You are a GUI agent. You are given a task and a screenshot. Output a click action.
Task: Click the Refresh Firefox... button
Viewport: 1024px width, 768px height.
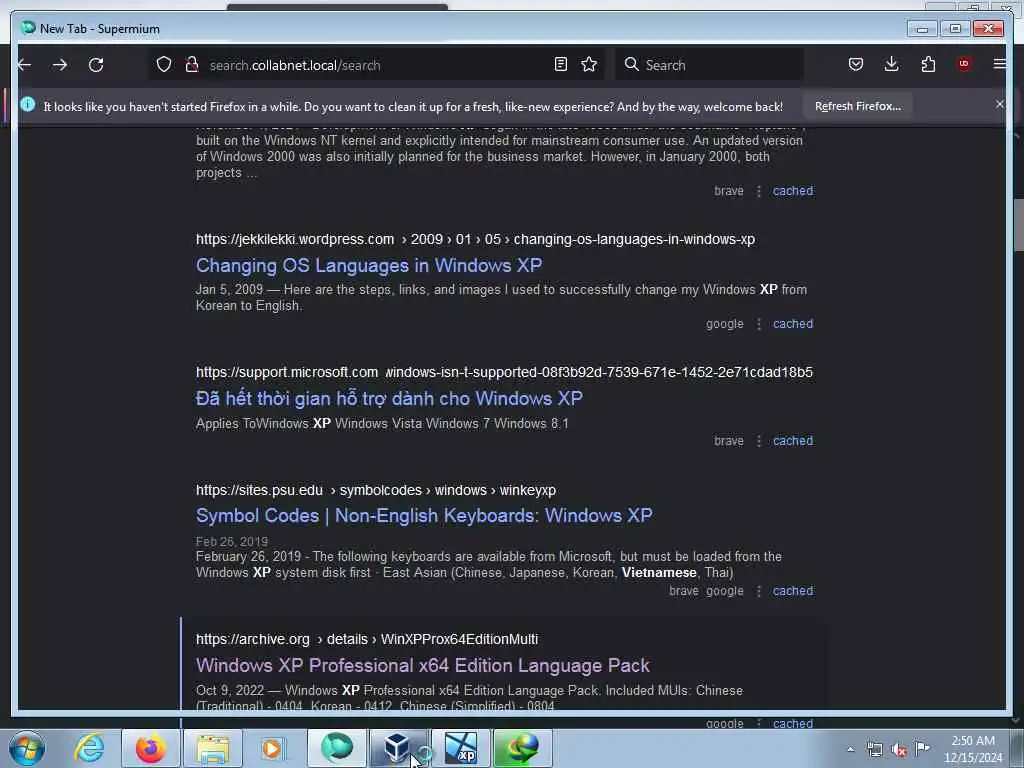coord(857,106)
